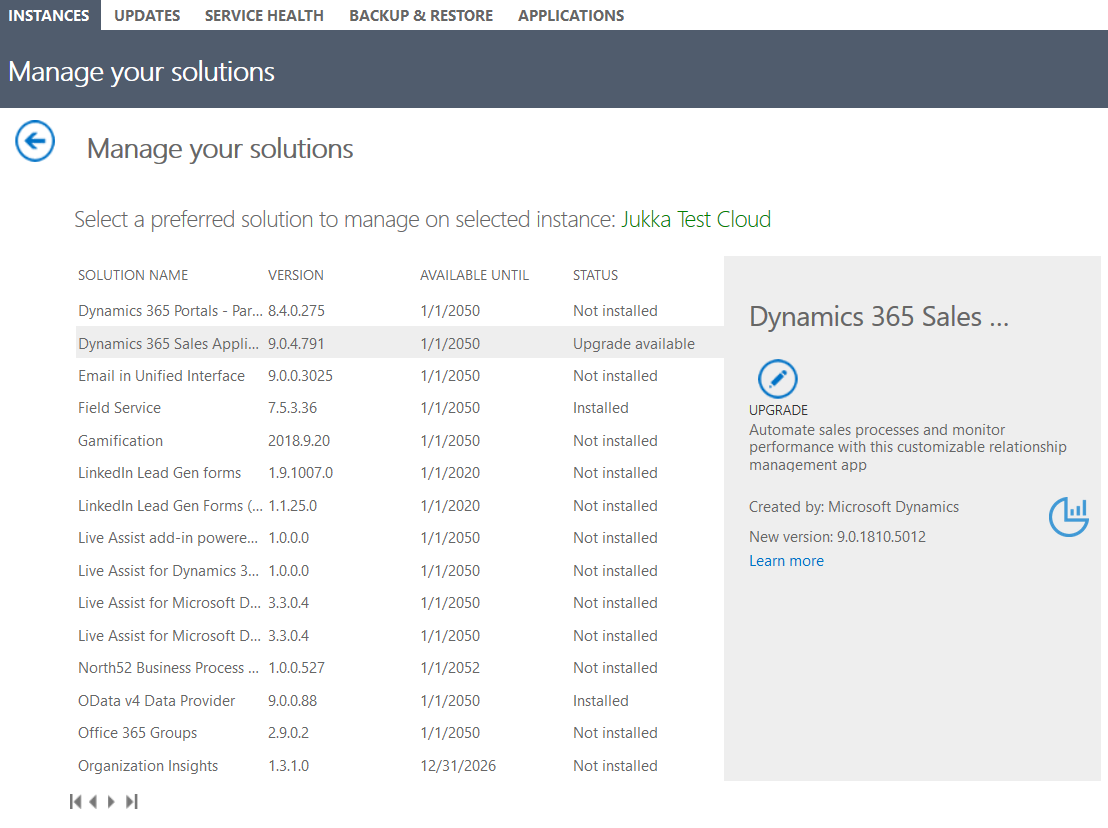Open the Service Health tab
Screen dimensions: 1108x828
[264, 16]
